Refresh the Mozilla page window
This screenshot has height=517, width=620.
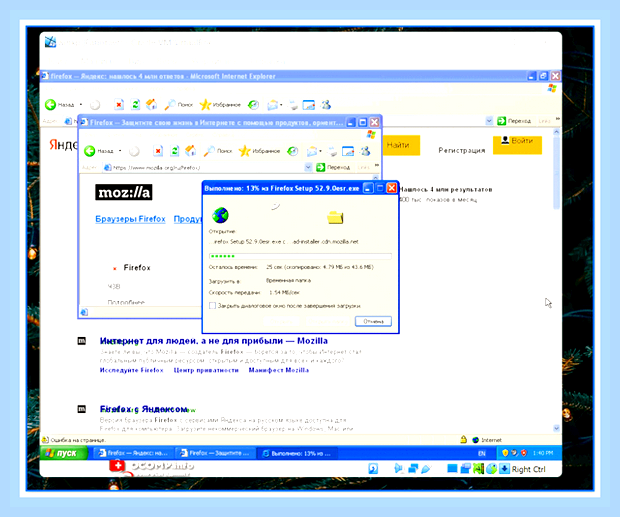(174, 151)
